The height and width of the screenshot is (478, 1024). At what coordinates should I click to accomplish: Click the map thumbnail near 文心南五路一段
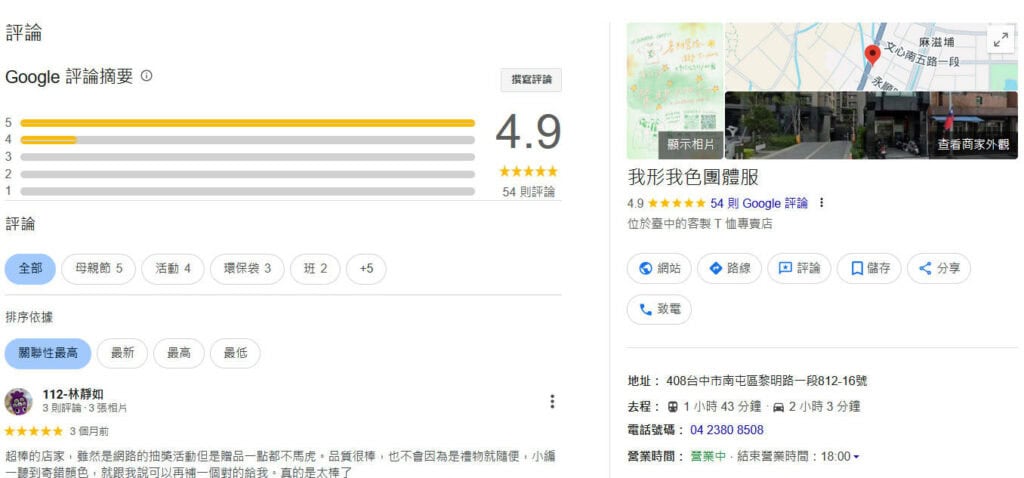tap(871, 57)
